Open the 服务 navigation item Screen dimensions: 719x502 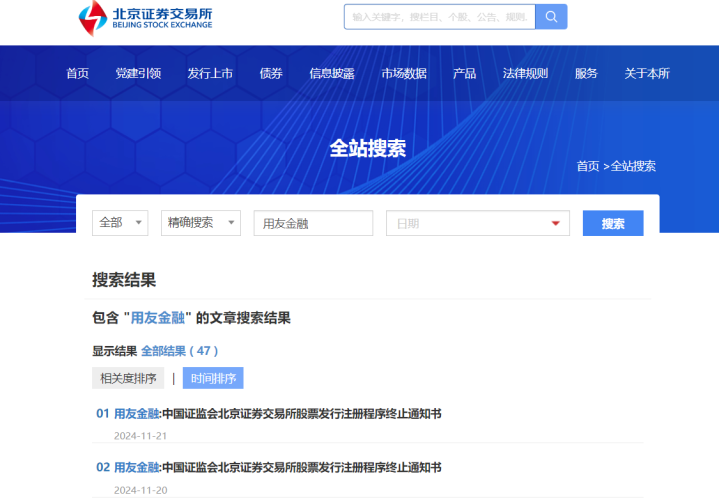(x=586, y=73)
